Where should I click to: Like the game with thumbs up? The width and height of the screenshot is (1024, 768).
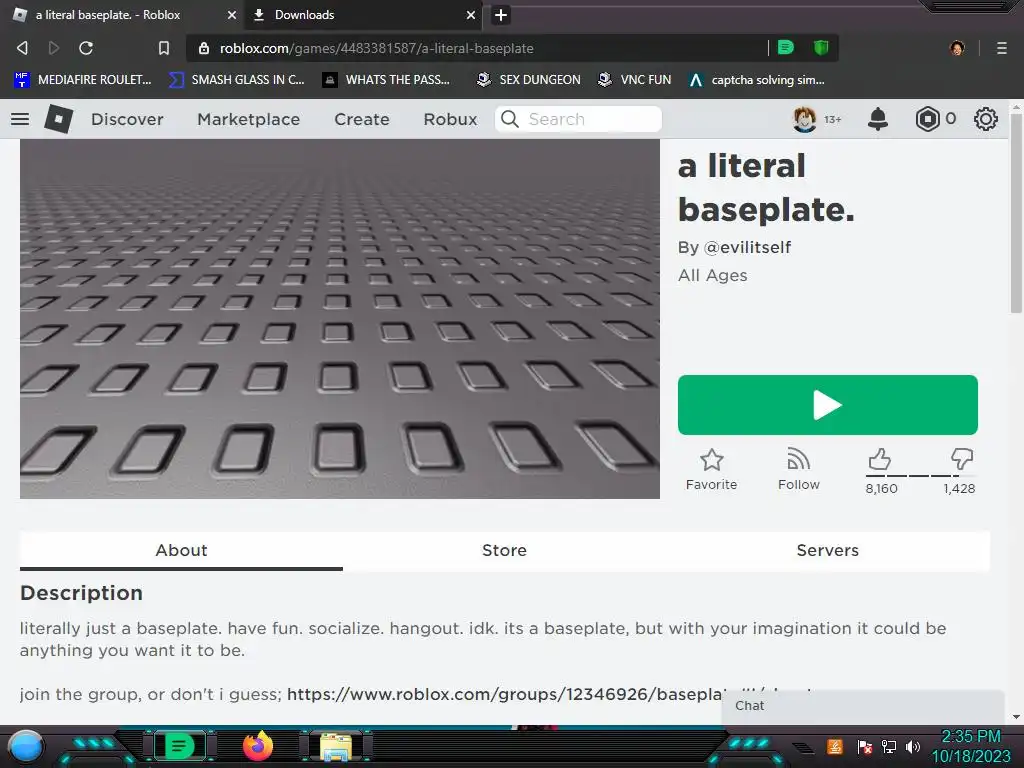click(x=880, y=459)
